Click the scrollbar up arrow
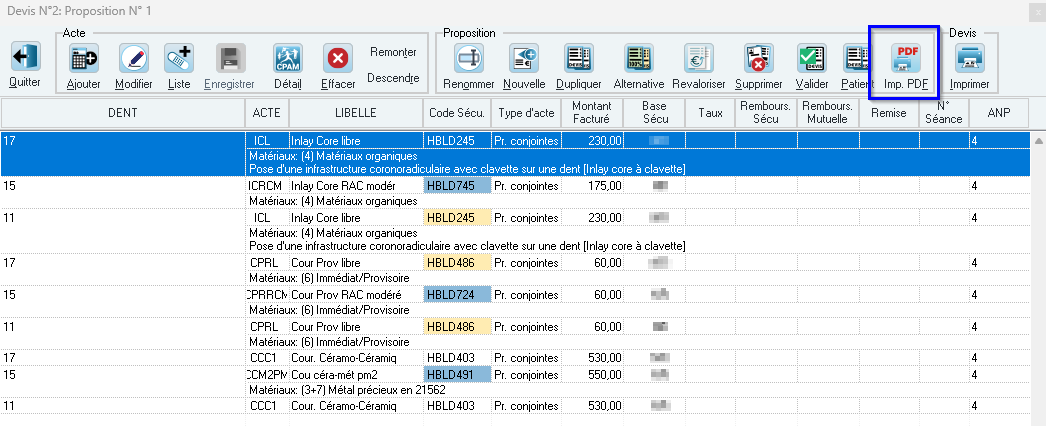 [x=1039, y=141]
